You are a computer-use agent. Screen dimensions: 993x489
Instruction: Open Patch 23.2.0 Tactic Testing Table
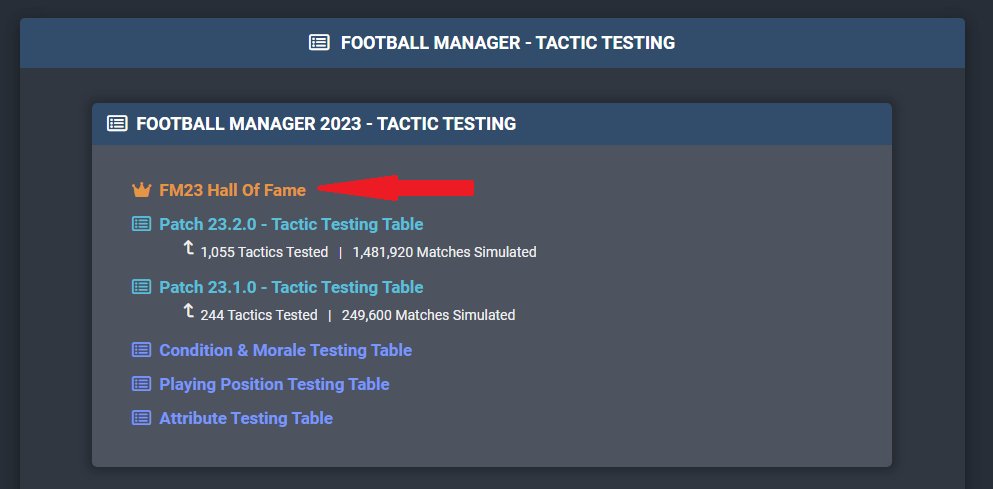291,224
